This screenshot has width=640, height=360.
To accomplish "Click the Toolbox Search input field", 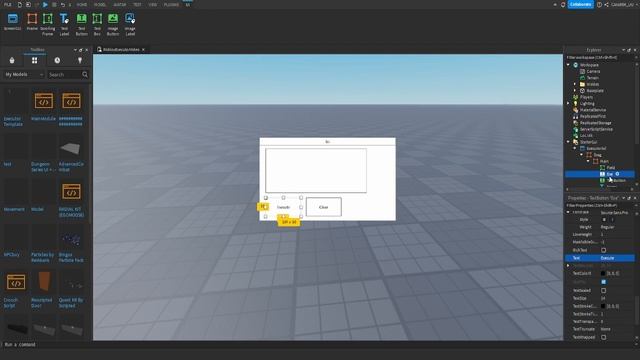I will (64, 75).
